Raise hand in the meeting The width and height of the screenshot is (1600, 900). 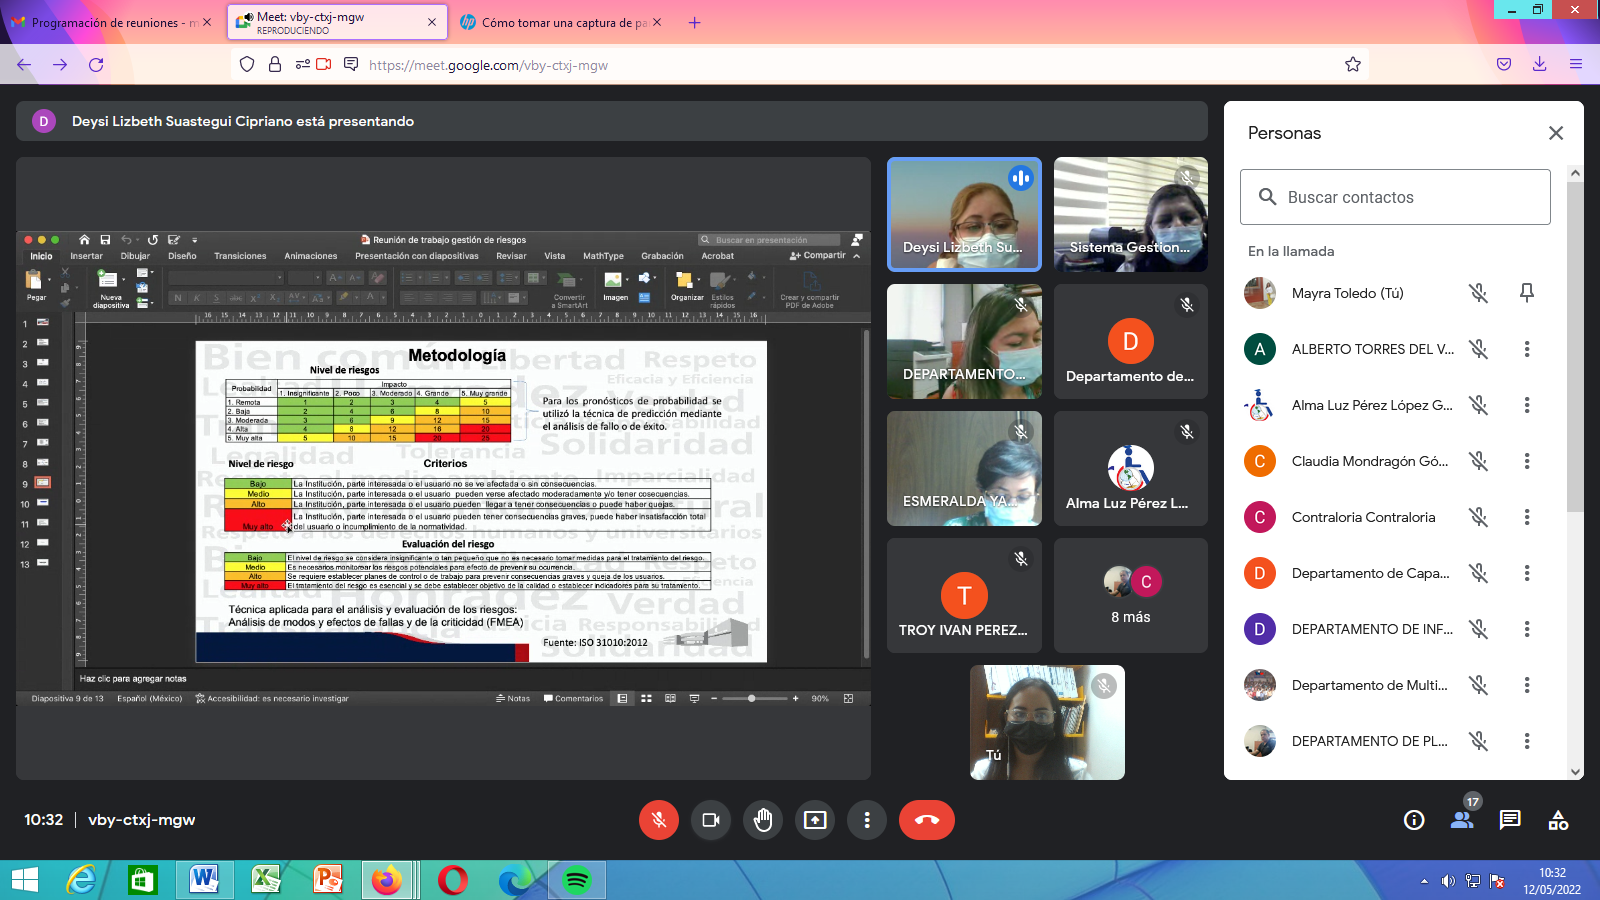click(x=763, y=820)
